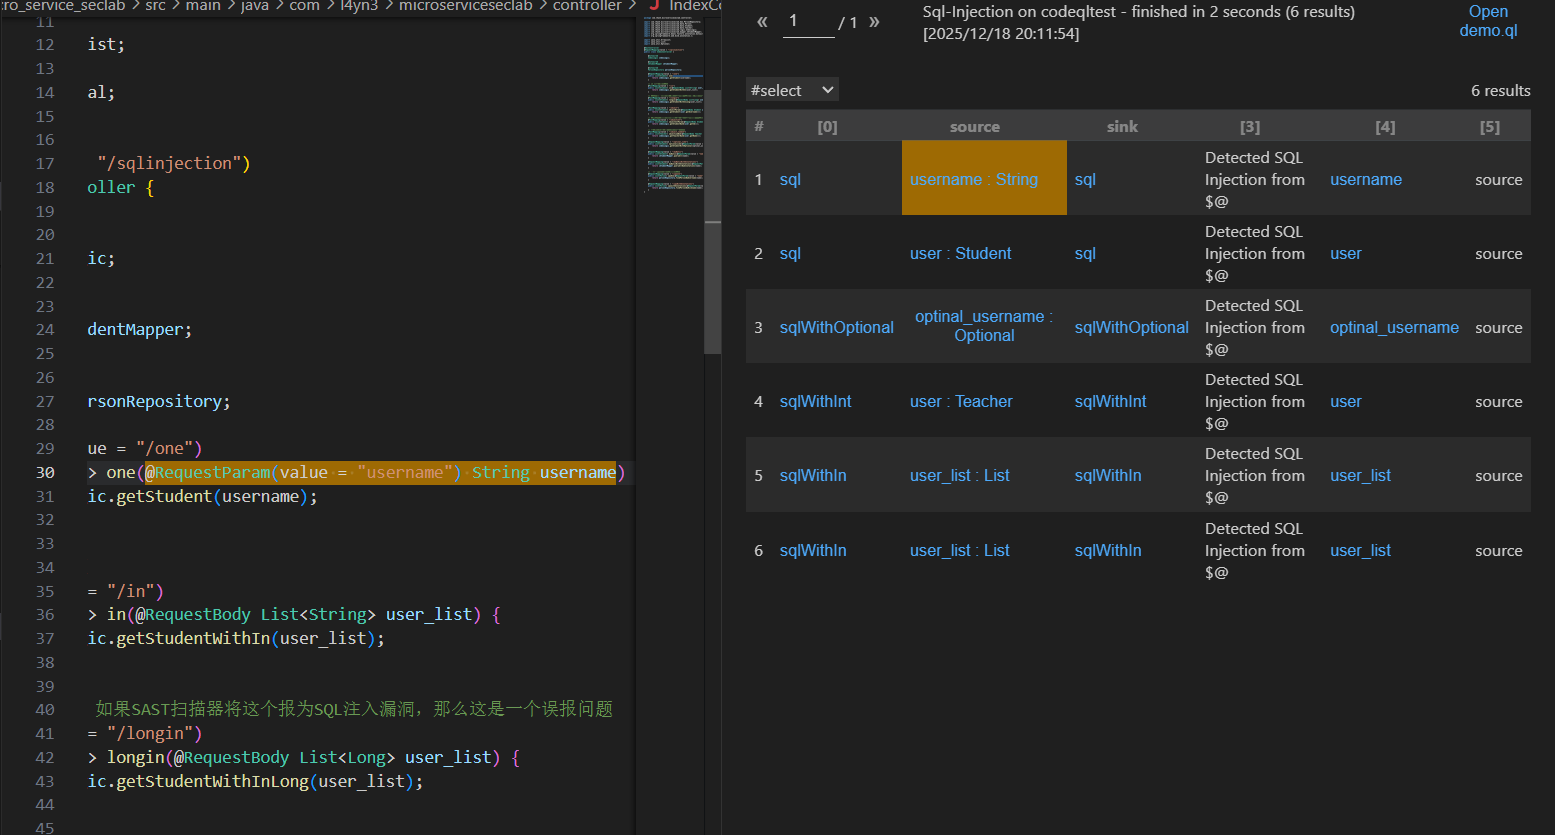Select the 'username : String' source in row 1
1555x835 pixels.
pyautogui.click(x=973, y=180)
